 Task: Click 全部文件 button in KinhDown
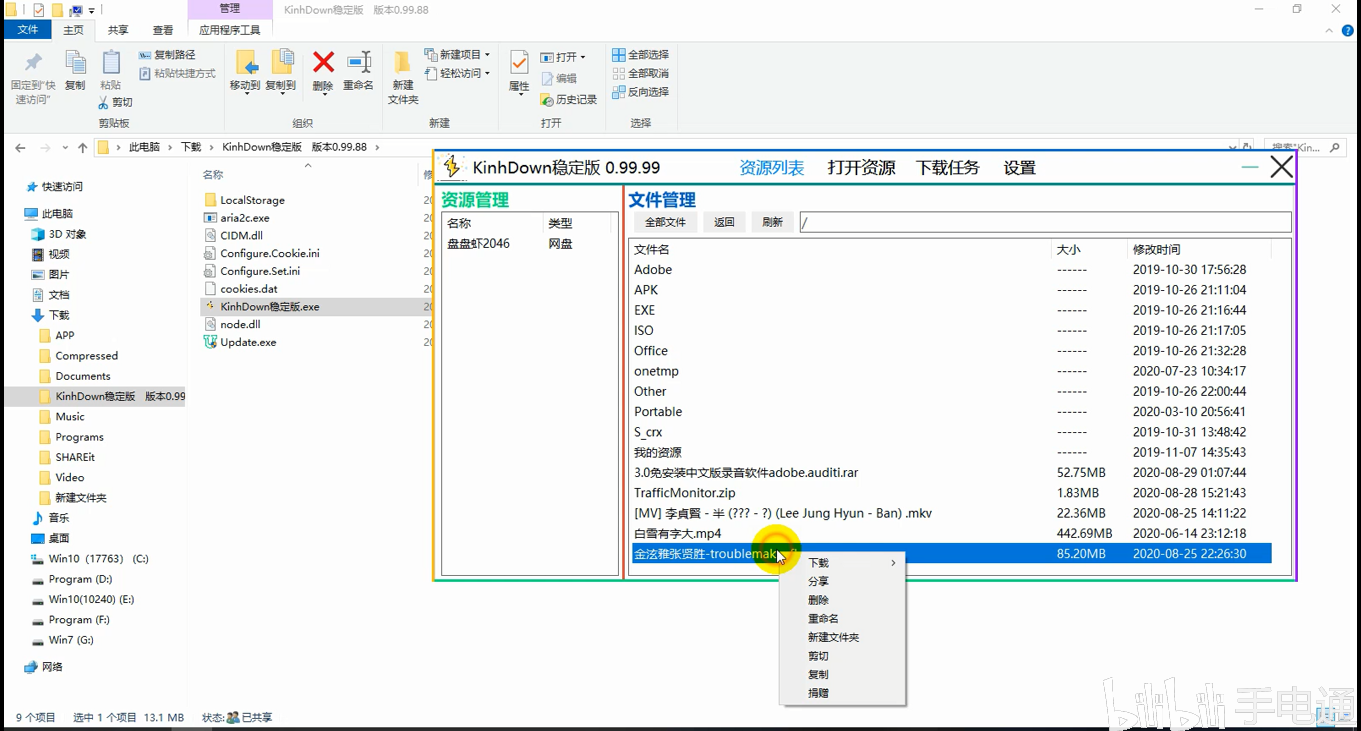pyautogui.click(x=665, y=222)
